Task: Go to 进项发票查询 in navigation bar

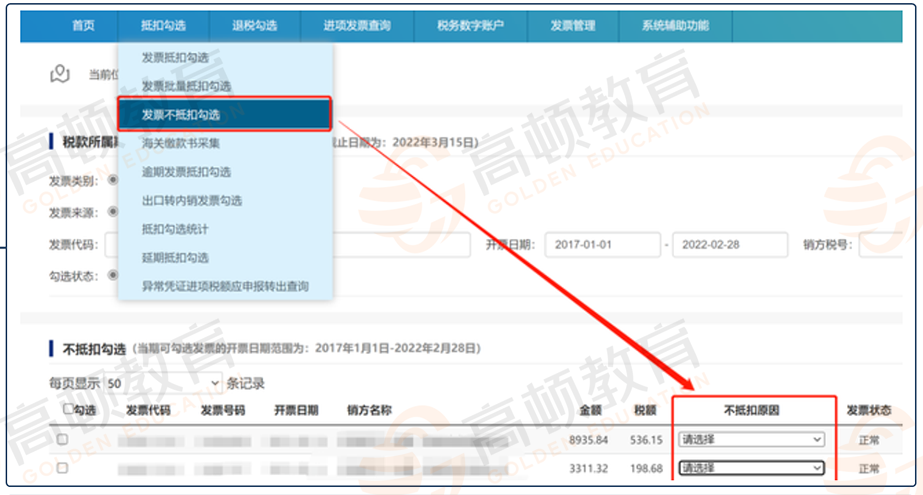Action: (357, 26)
